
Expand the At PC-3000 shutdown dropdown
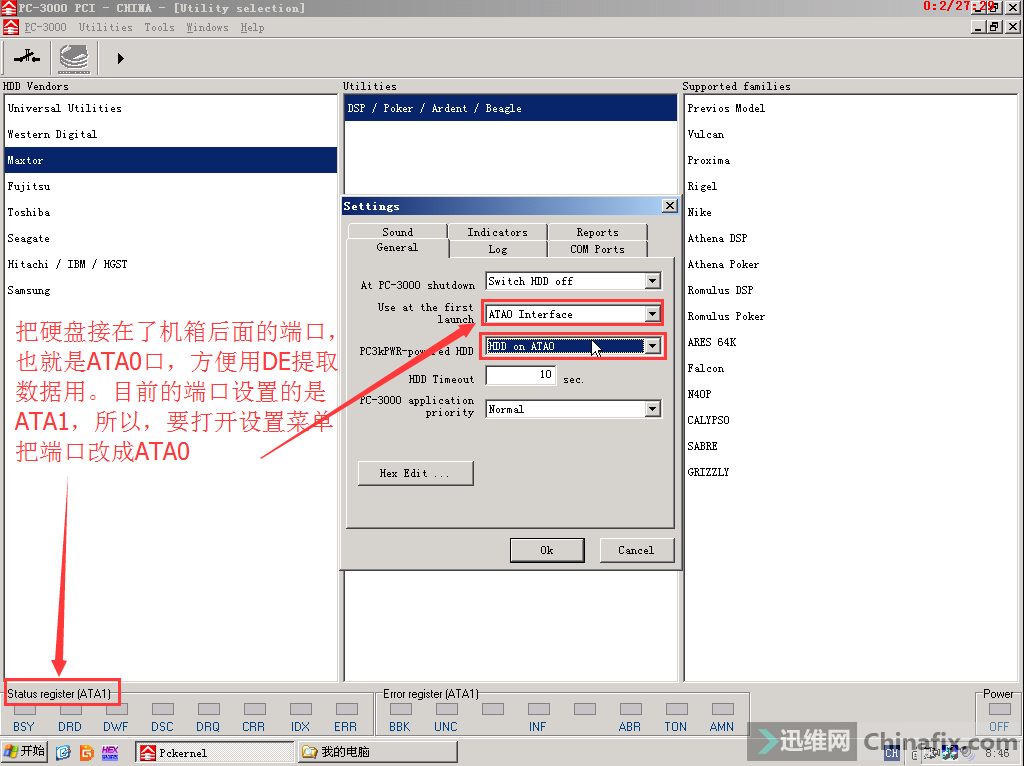[x=652, y=281]
